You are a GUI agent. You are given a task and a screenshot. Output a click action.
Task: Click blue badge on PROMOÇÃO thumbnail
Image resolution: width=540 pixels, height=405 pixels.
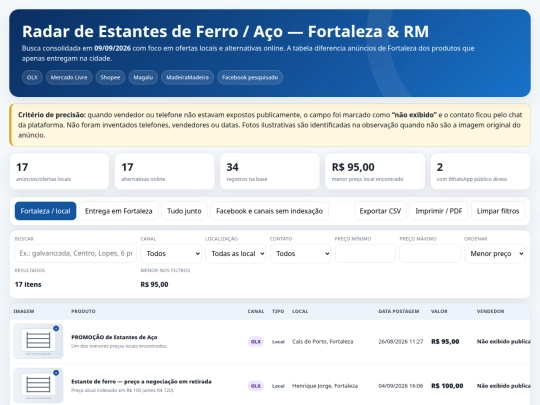56,329
